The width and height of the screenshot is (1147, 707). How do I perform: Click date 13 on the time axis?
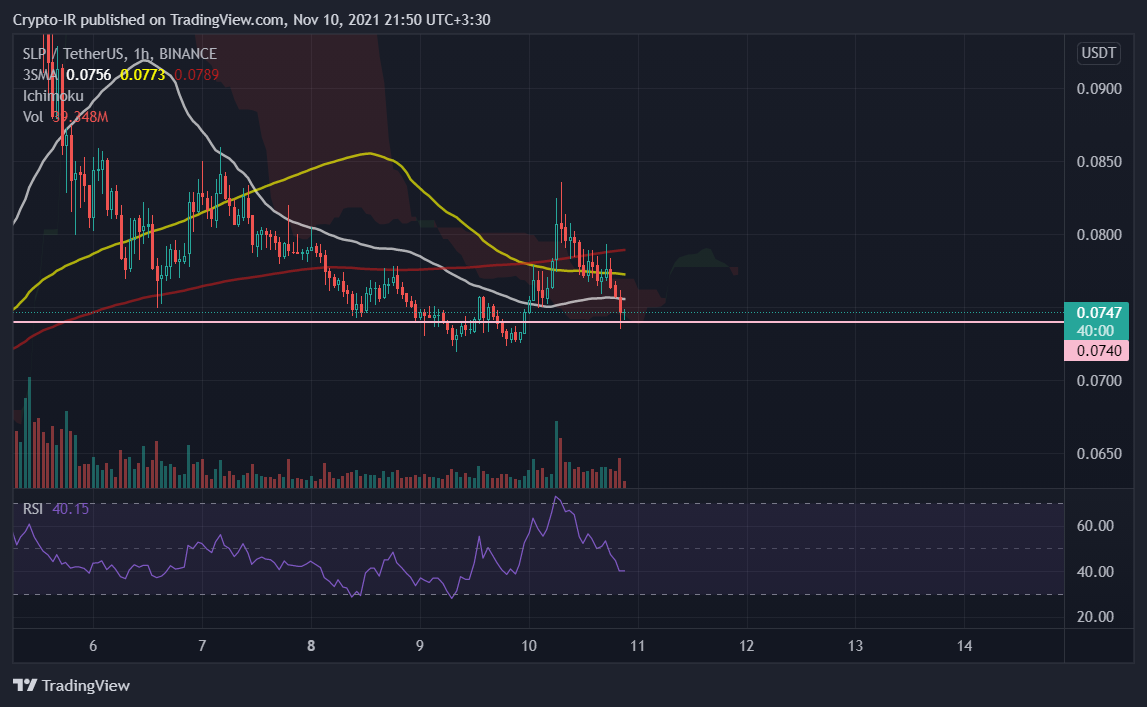point(855,646)
